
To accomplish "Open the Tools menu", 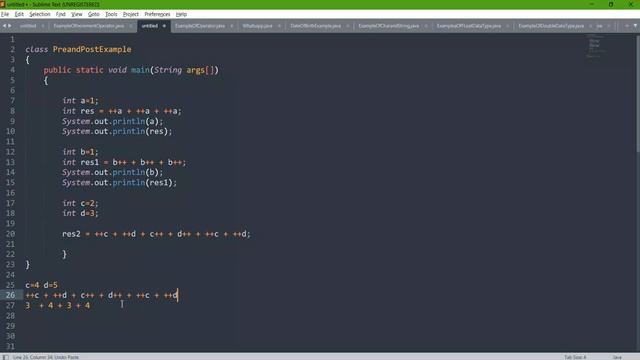I will click(111, 14).
